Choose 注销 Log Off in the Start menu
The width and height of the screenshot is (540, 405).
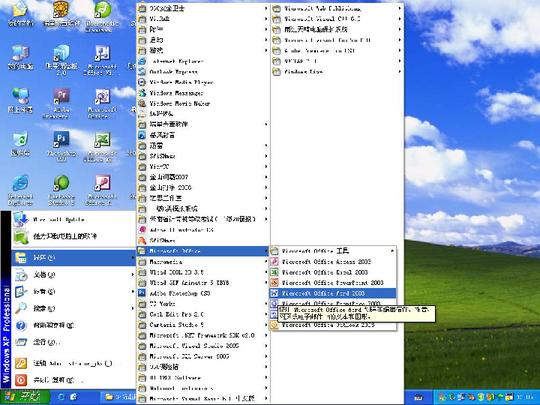(73, 363)
